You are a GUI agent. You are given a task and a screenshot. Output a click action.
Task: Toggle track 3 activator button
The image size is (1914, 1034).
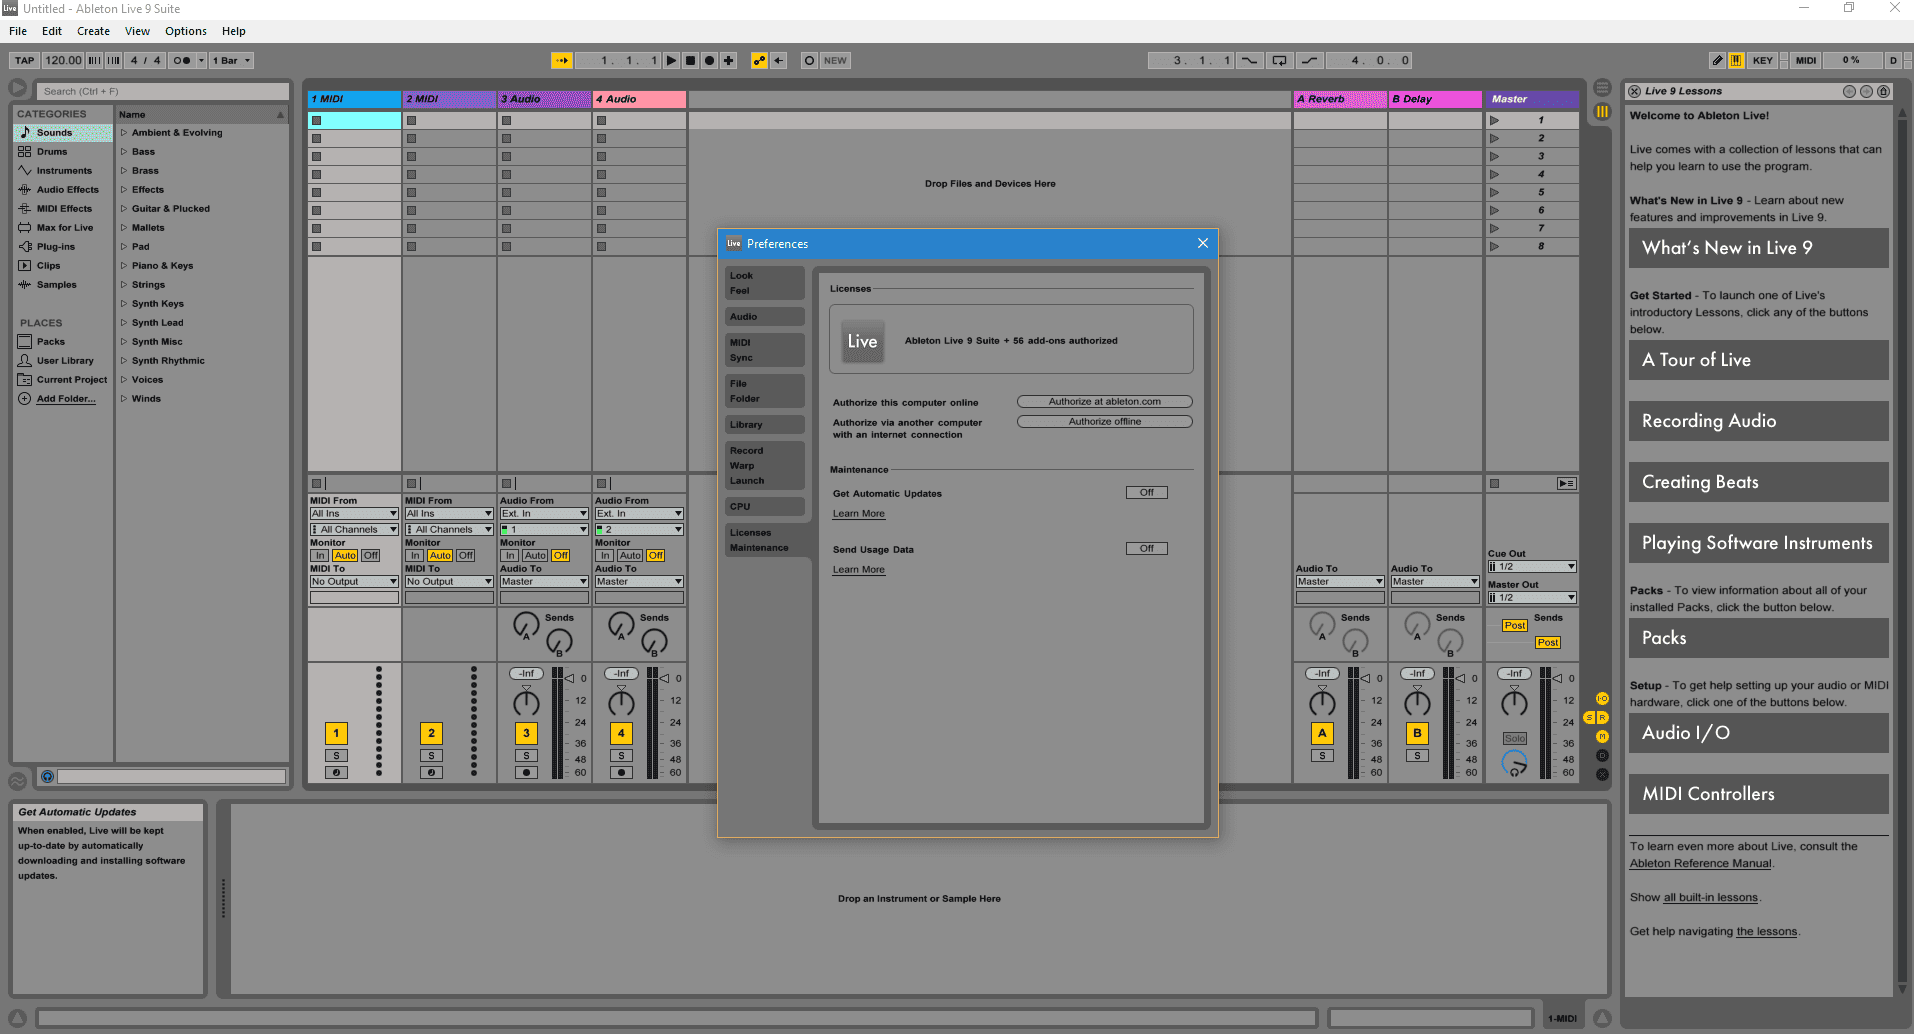coord(526,733)
